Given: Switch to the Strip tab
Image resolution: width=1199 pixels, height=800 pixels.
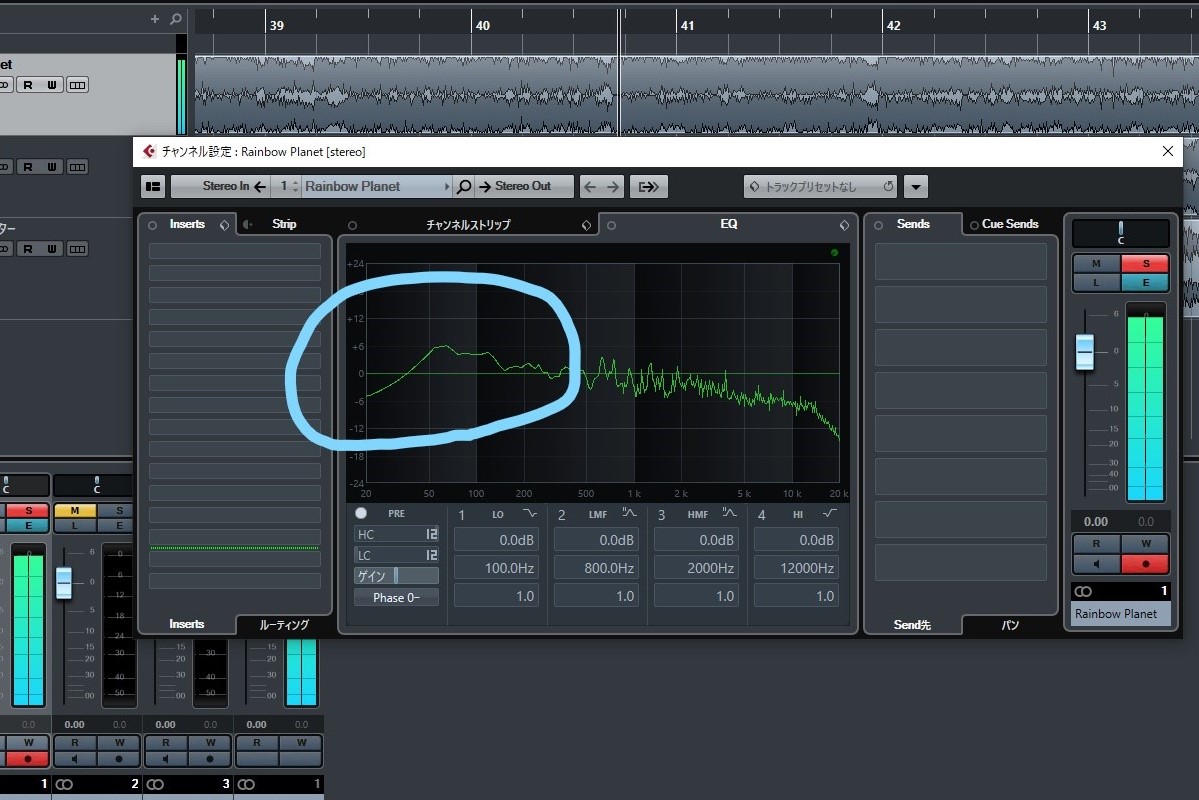Looking at the screenshot, I should [284, 224].
